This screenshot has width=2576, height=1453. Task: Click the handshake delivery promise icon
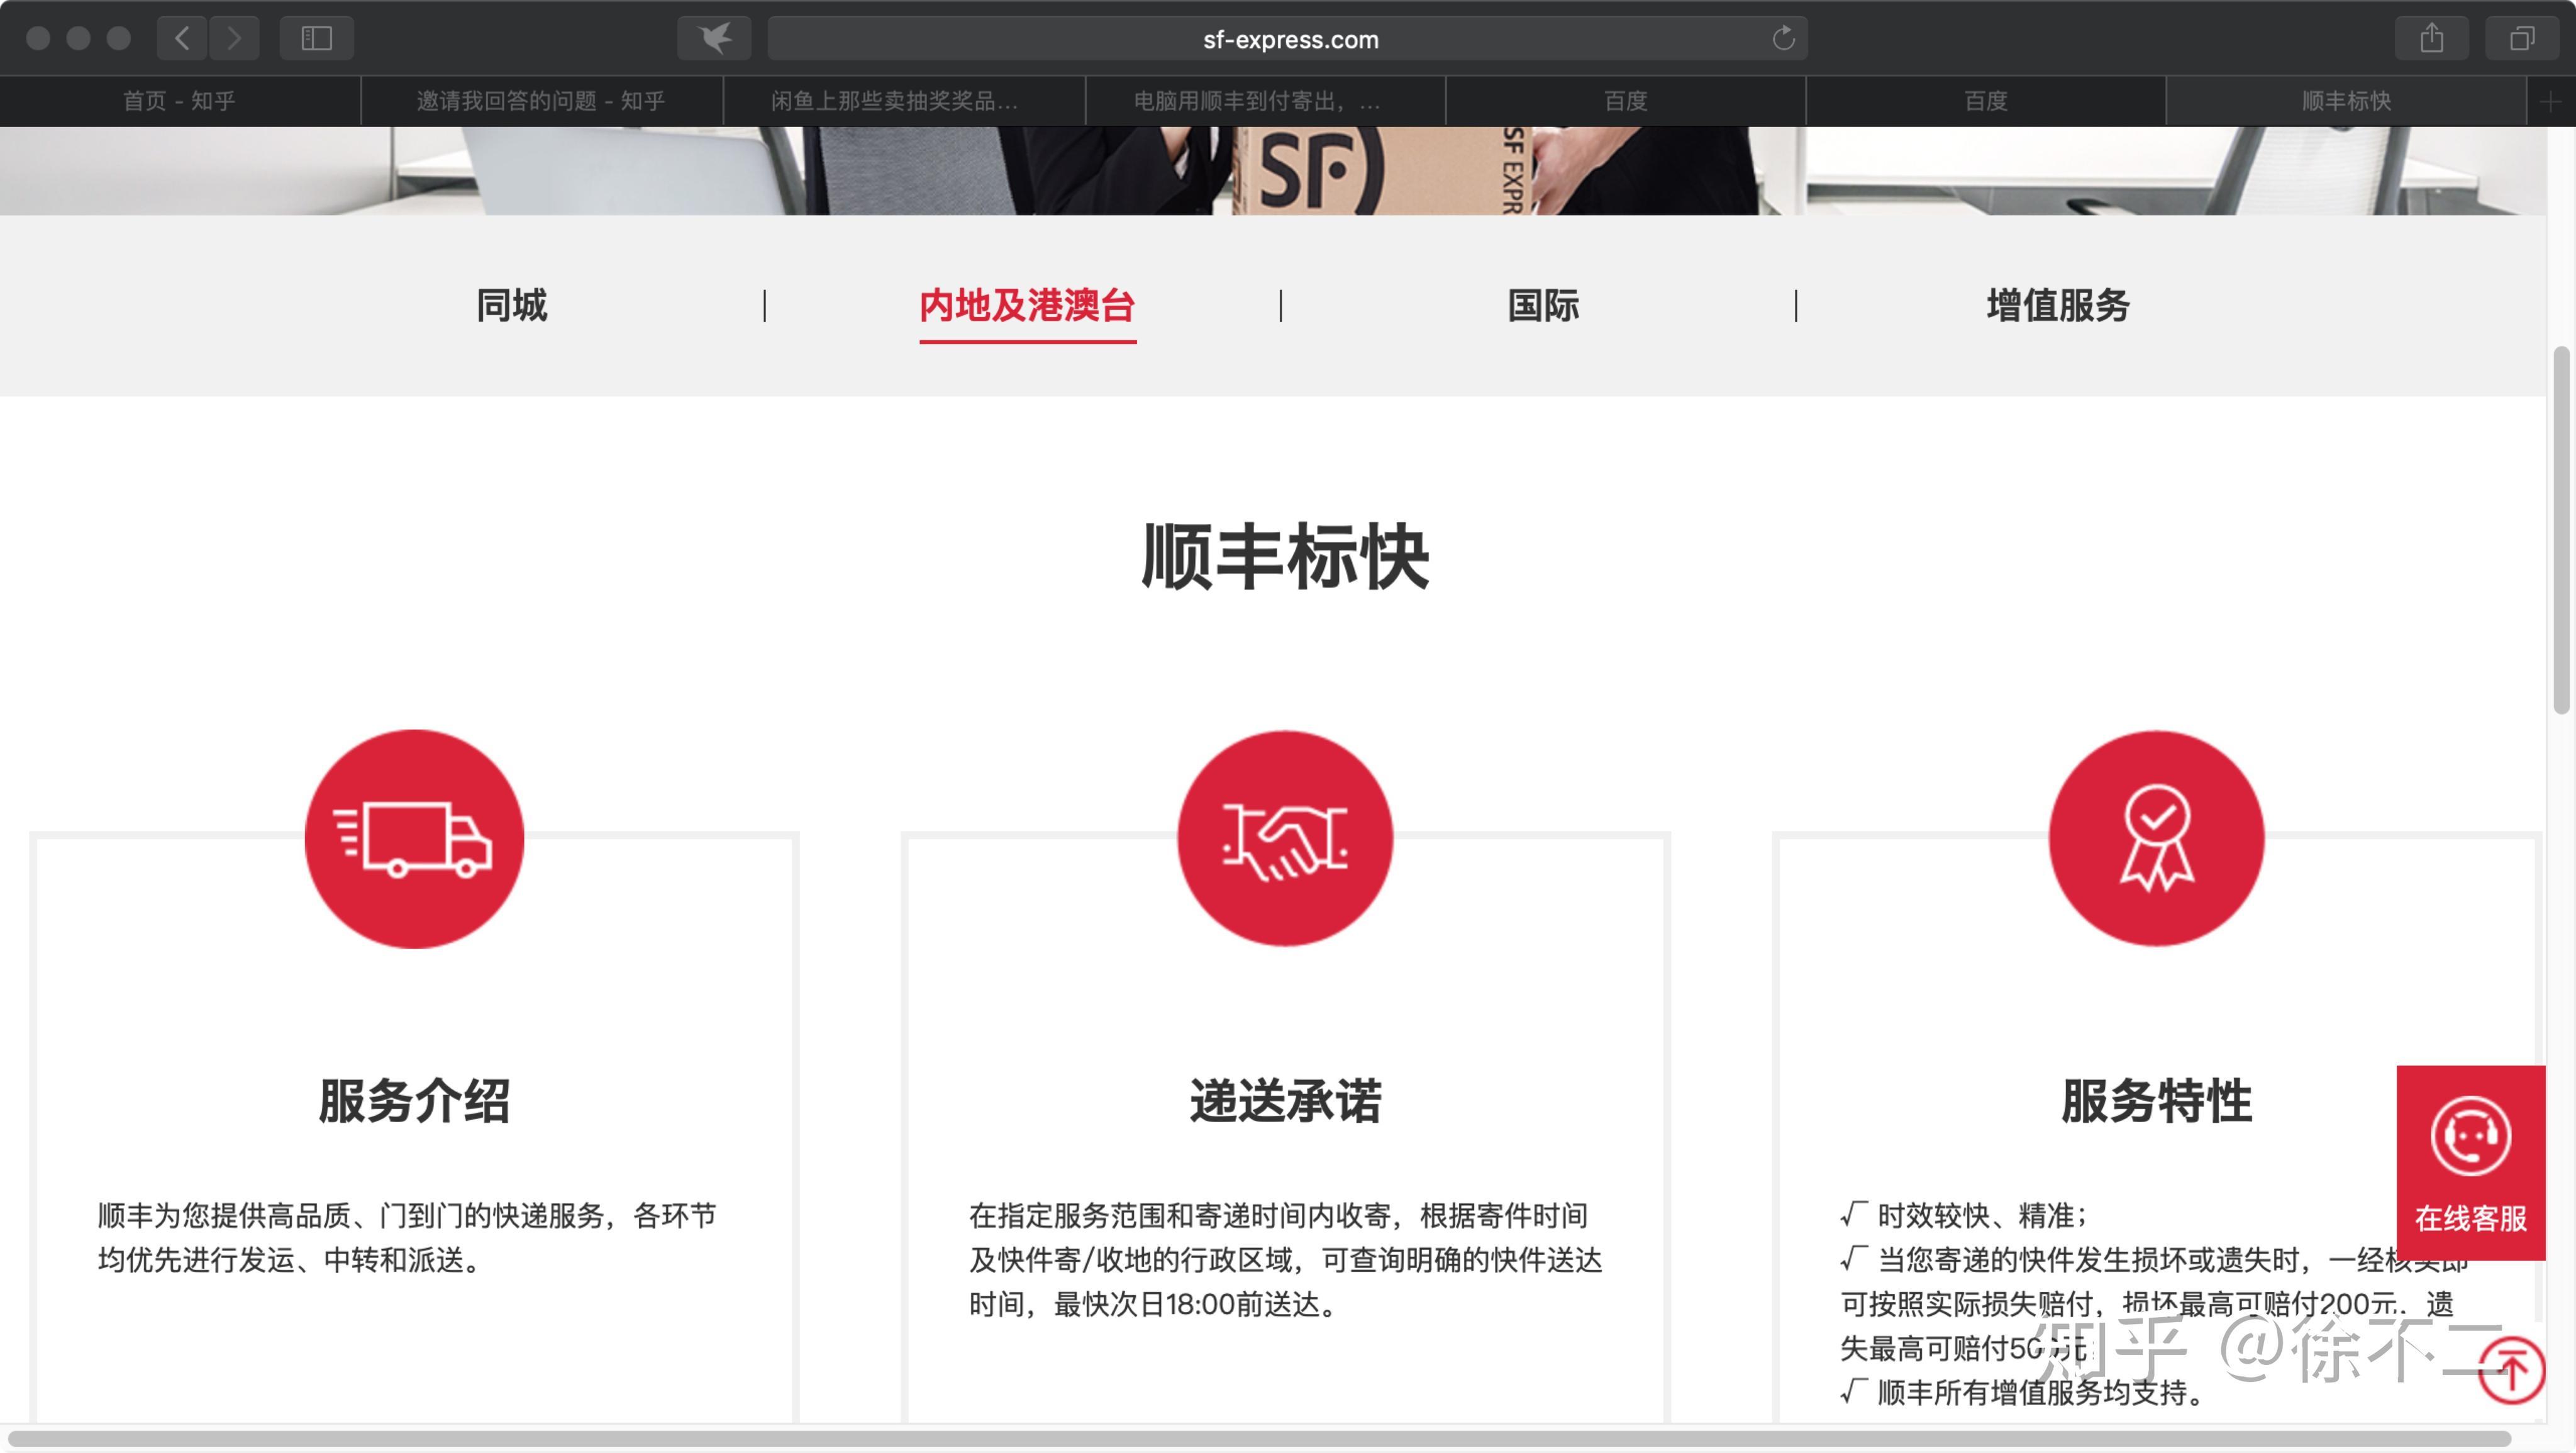point(1285,839)
